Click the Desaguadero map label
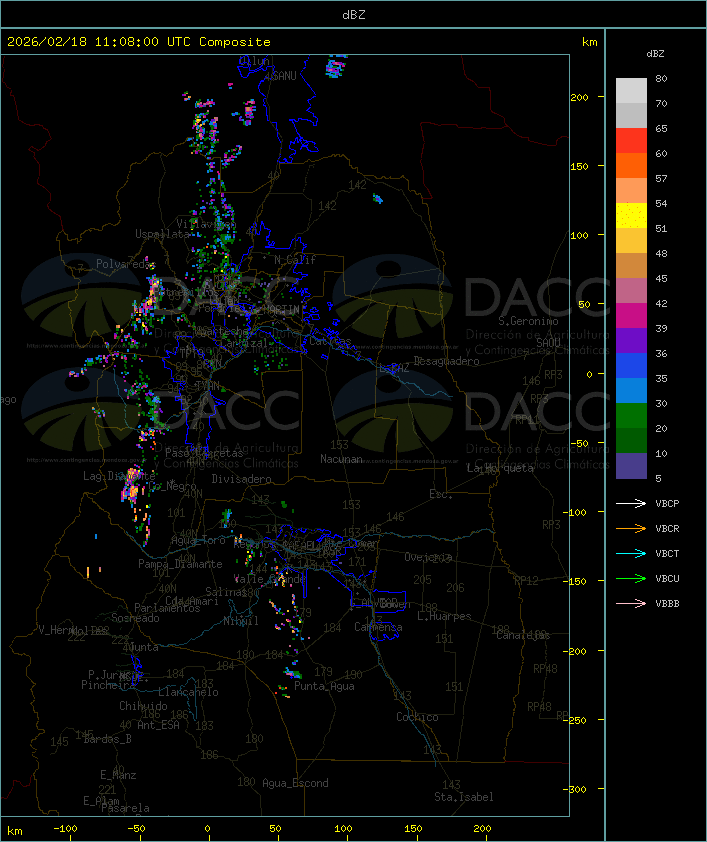Screen dimensions: 707x842 click(446, 361)
